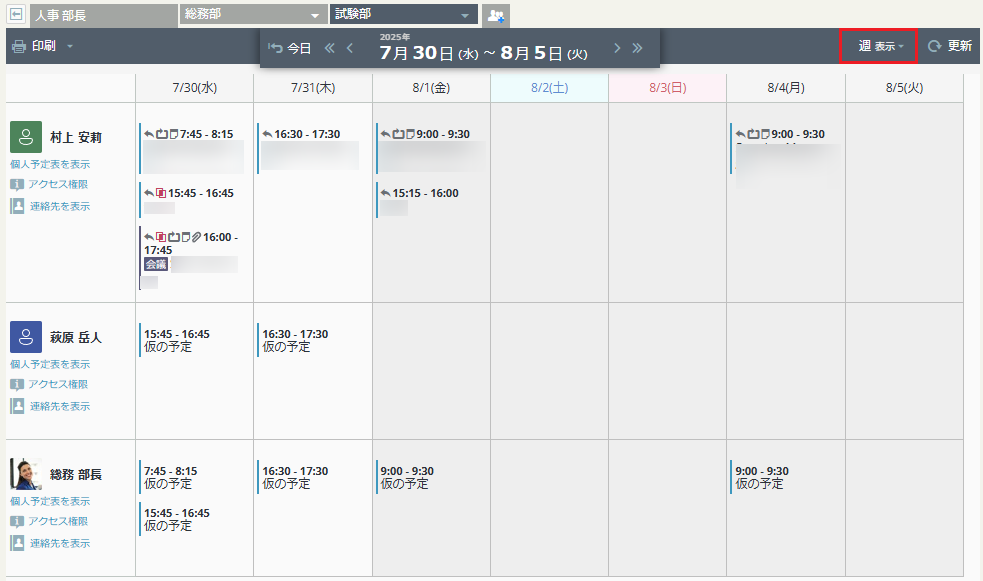Go to next day with single-right arrow
Image resolution: width=983 pixels, height=581 pixels.
[617, 48]
